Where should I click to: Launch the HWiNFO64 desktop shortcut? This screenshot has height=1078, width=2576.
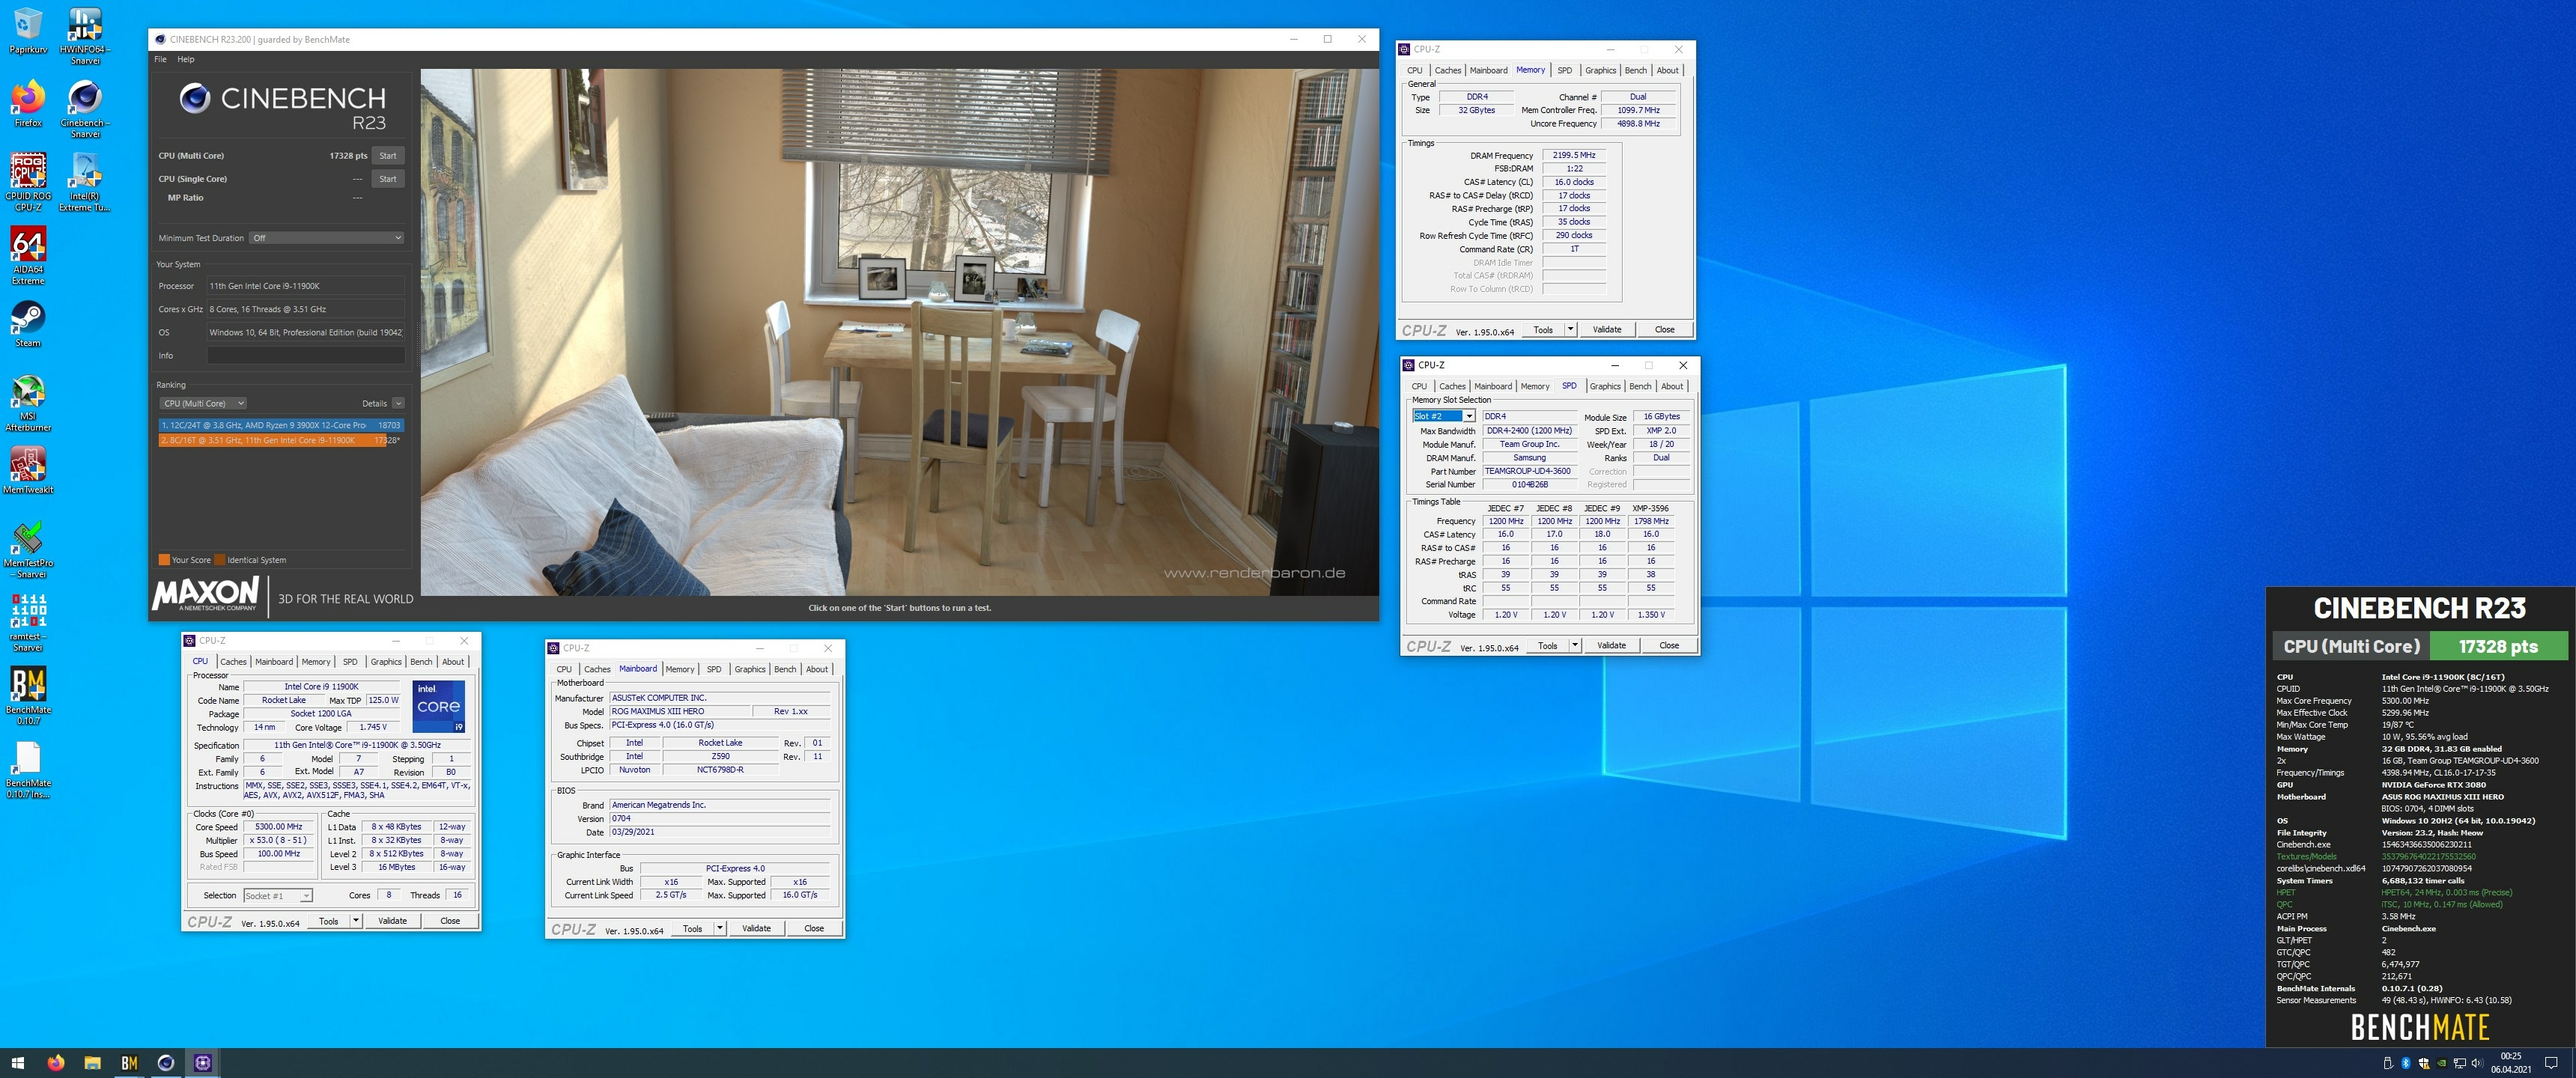[85, 35]
